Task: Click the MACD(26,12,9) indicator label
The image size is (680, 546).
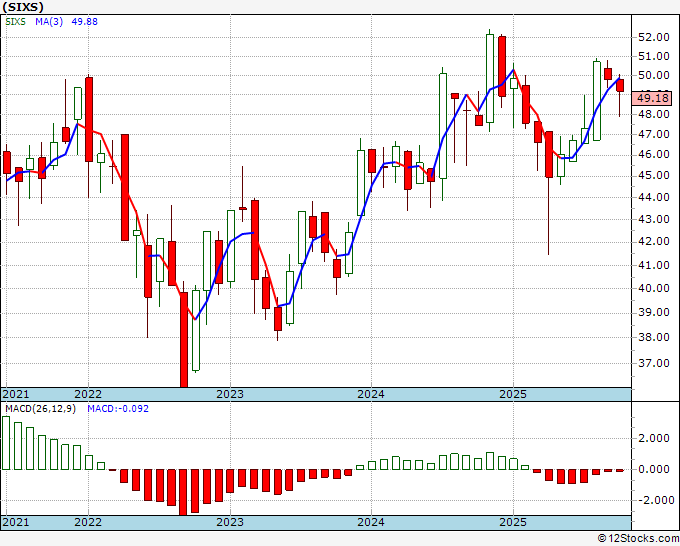Action: pyautogui.click(x=41, y=409)
